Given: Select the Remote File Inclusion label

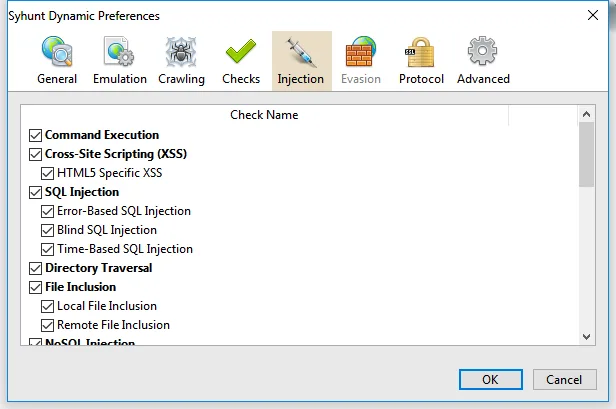Looking at the screenshot, I should coord(114,325).
